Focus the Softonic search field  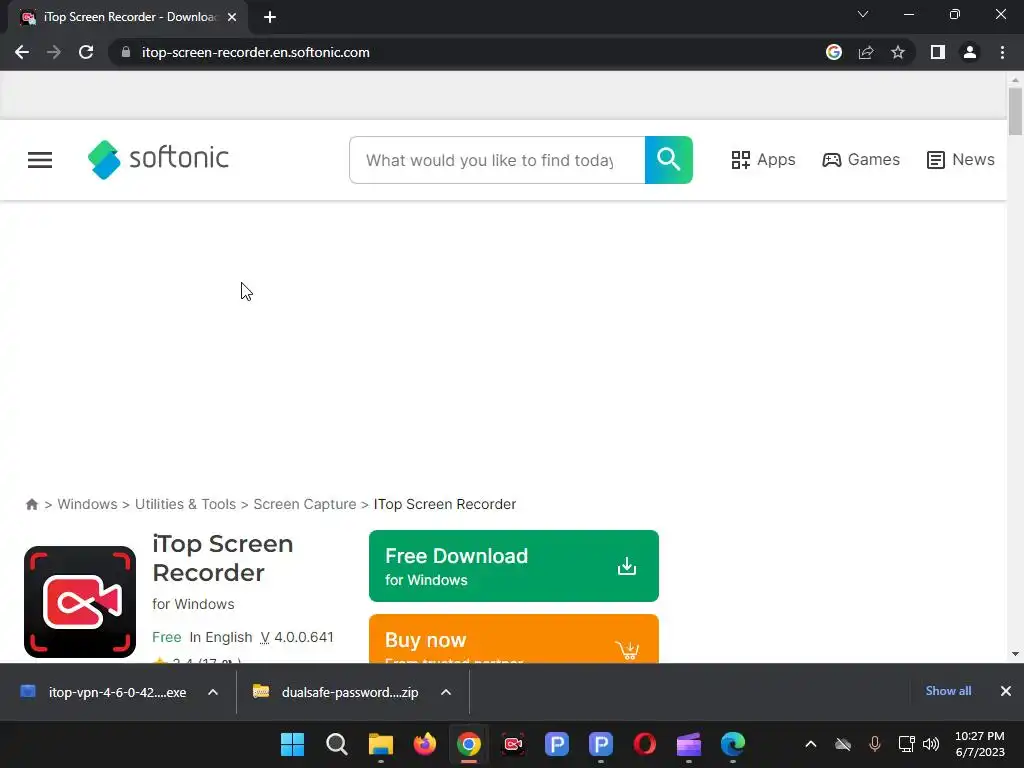(497, 160)
